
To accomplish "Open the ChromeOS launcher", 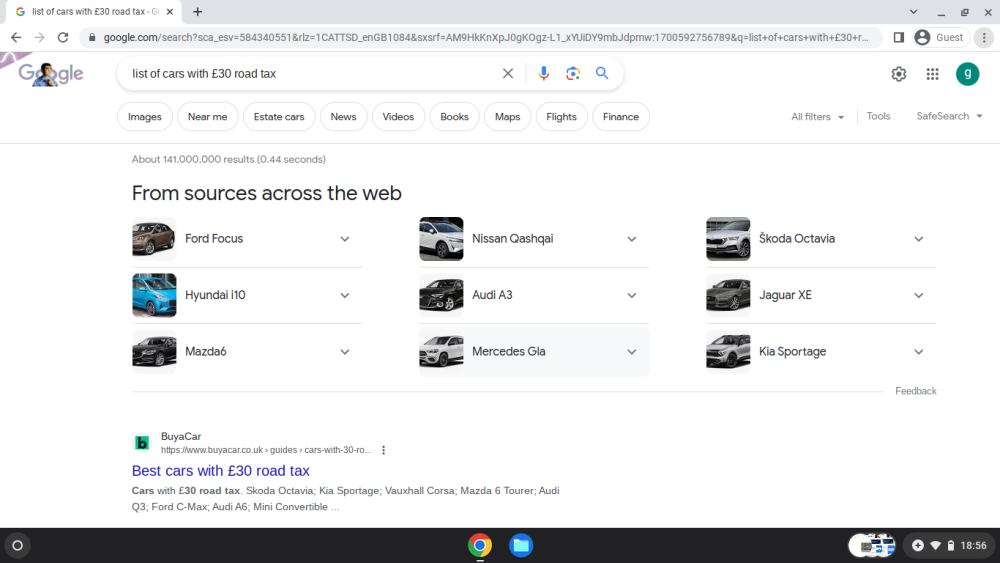I will [17, 545].
